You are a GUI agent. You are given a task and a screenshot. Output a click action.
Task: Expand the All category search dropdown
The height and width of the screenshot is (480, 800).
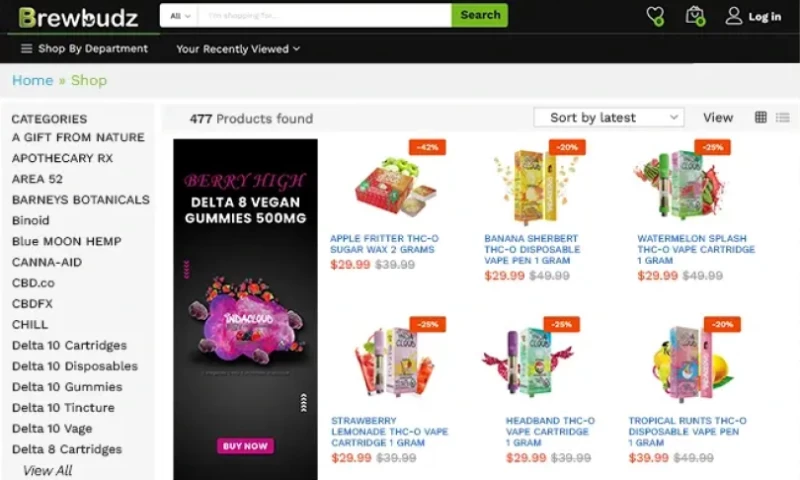(180, 16)
